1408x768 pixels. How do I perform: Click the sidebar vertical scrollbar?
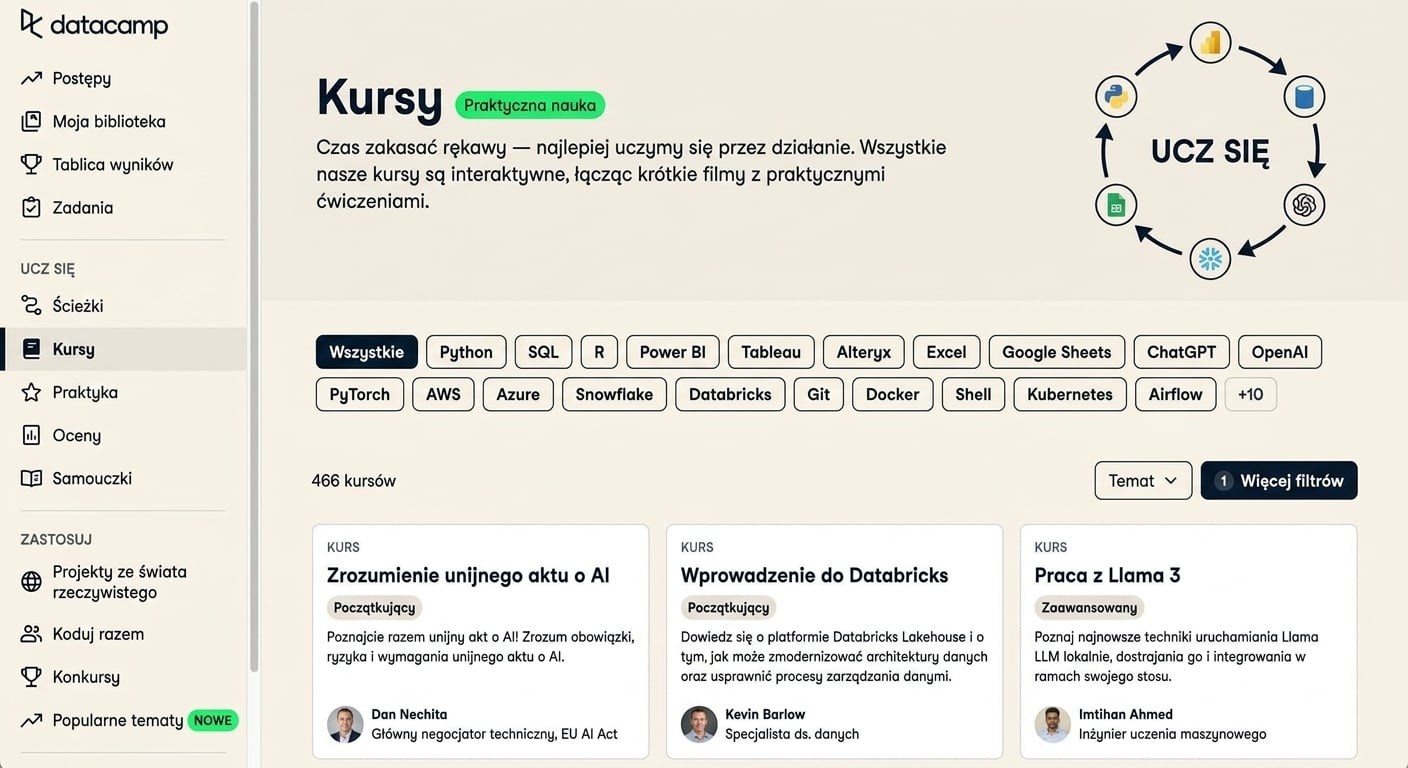tap(254, 335)
